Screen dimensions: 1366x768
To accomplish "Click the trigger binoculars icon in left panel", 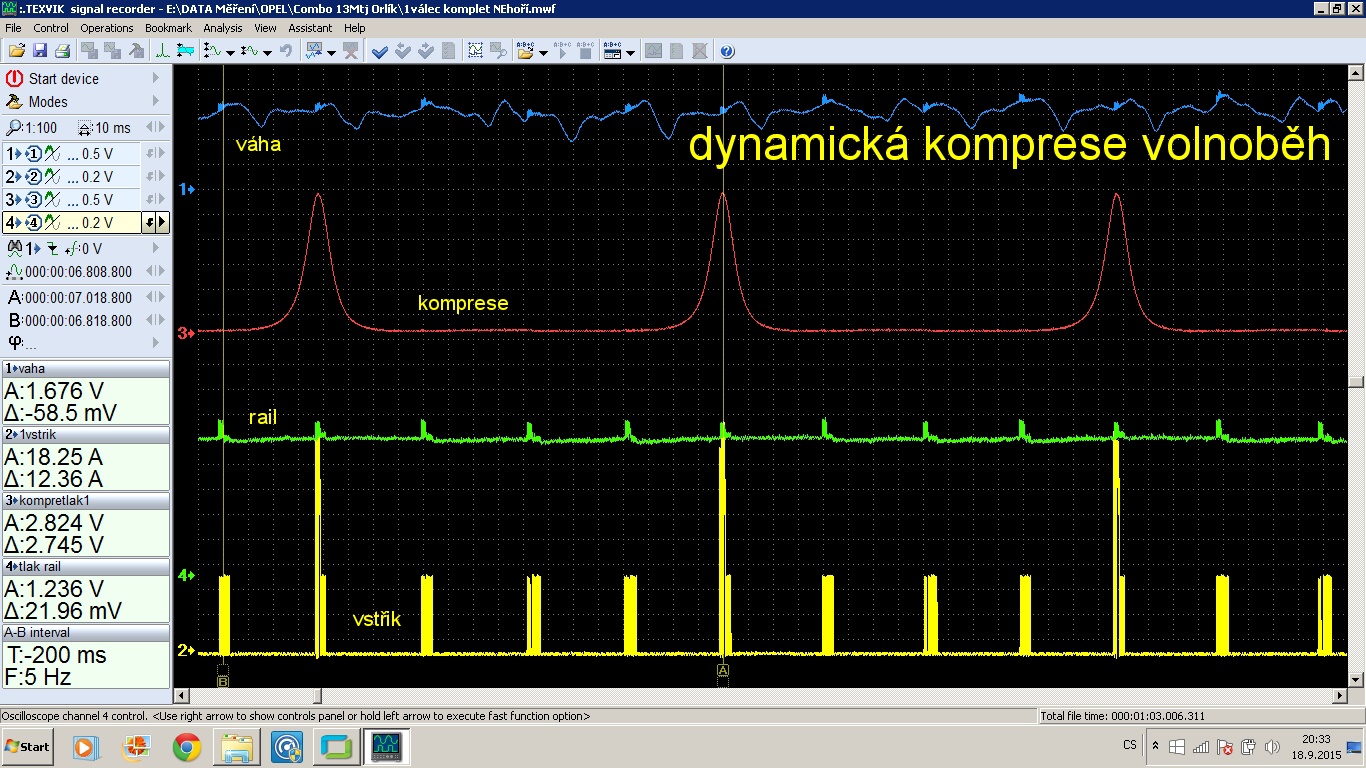I will coord(14,248).
